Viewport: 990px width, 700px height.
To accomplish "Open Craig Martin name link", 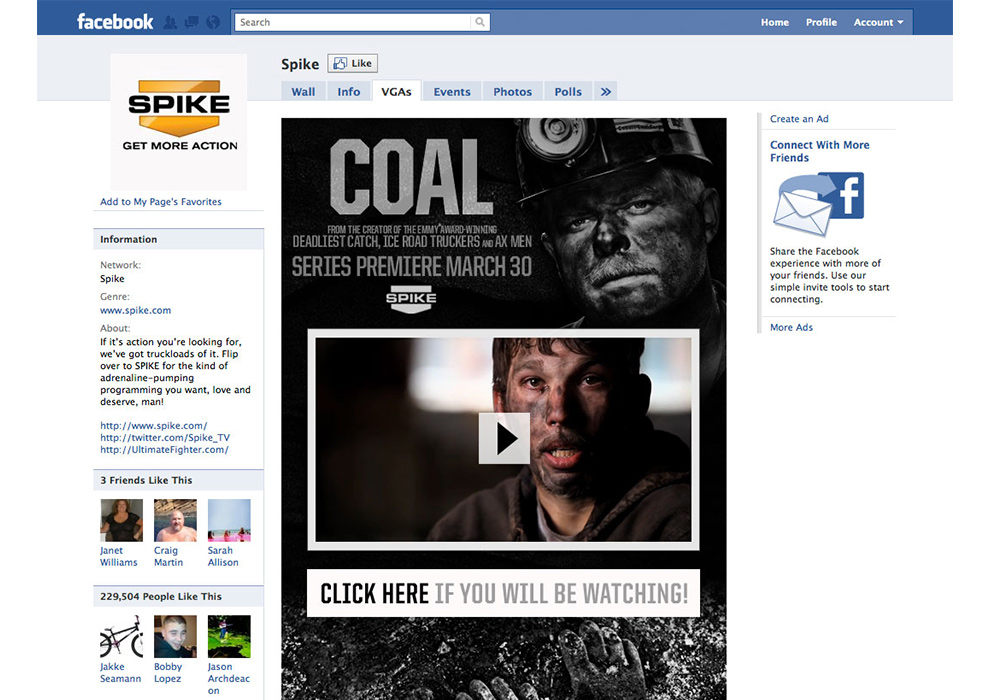I will tap(169, 556).
